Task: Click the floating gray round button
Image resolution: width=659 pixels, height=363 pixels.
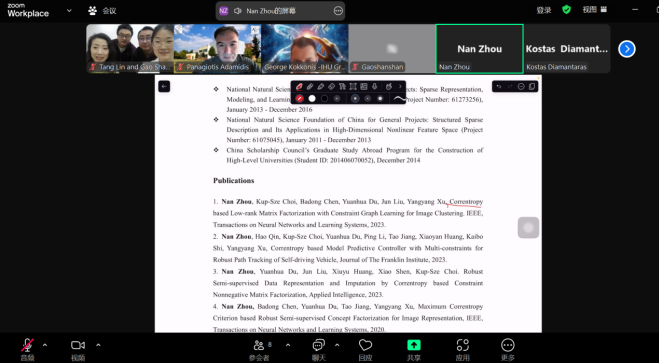Action: pyautogui.click(x=528, y=228)
